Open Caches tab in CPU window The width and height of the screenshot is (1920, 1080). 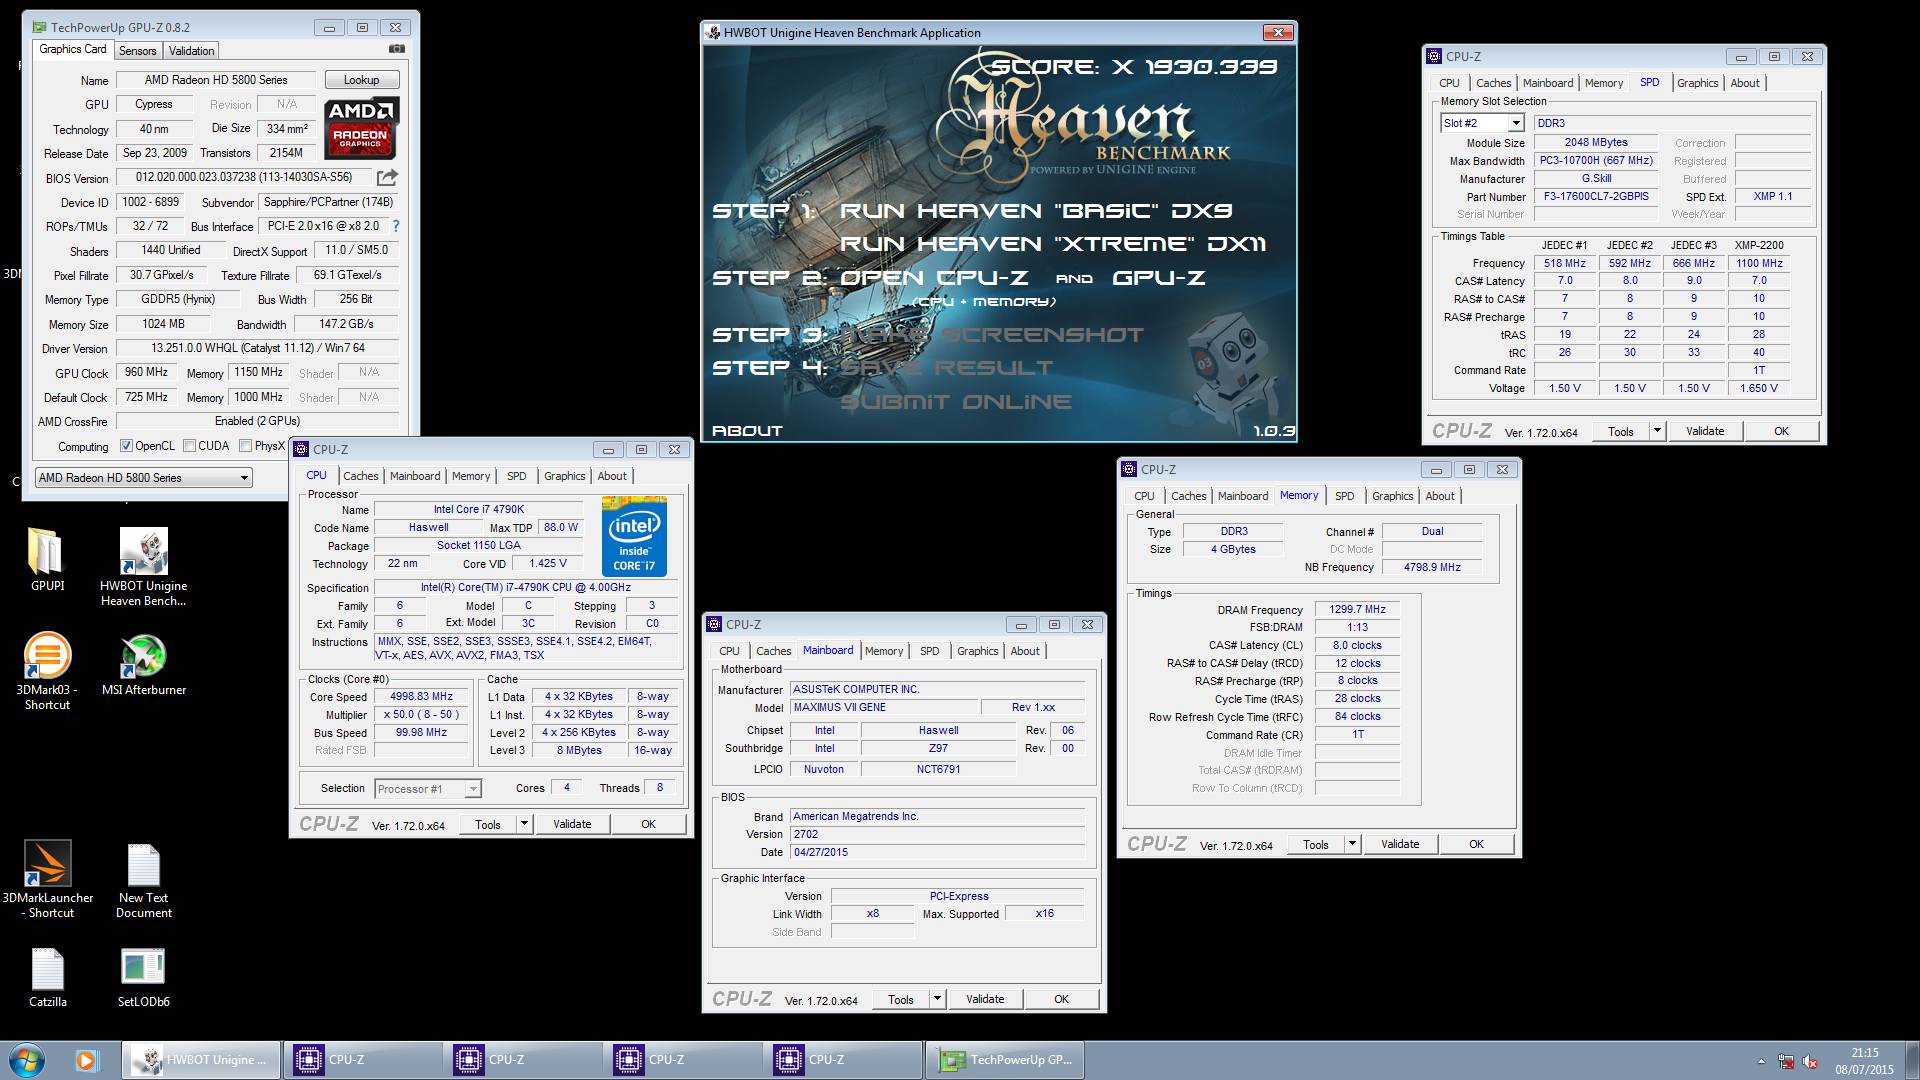(361, 476)
